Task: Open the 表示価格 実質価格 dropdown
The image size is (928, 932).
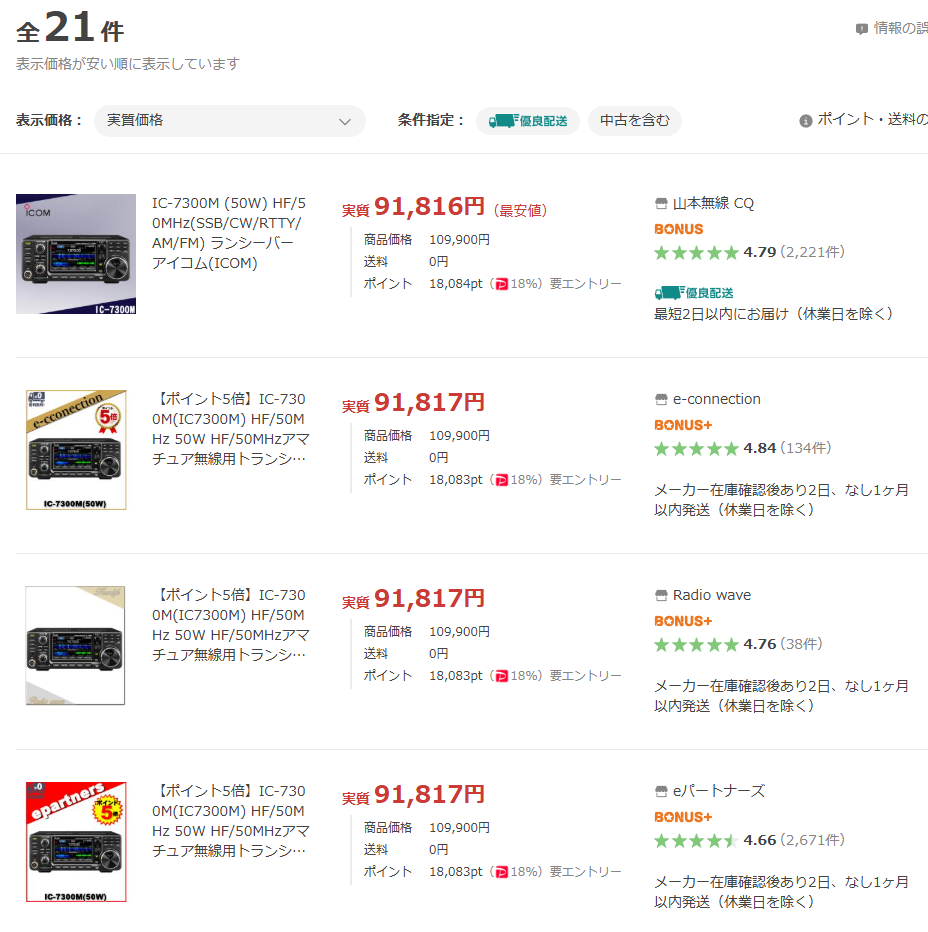Action: point(229,121)
